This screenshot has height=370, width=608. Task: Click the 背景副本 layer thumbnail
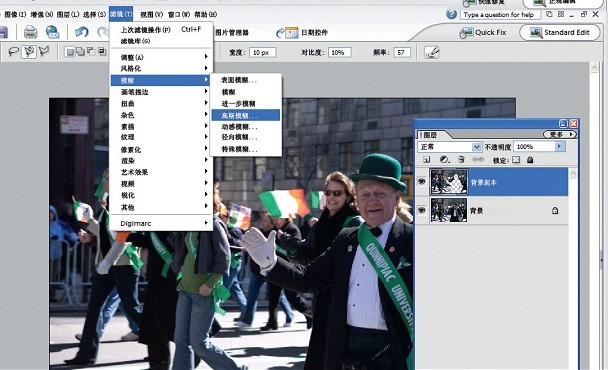[x=449, y=182]
